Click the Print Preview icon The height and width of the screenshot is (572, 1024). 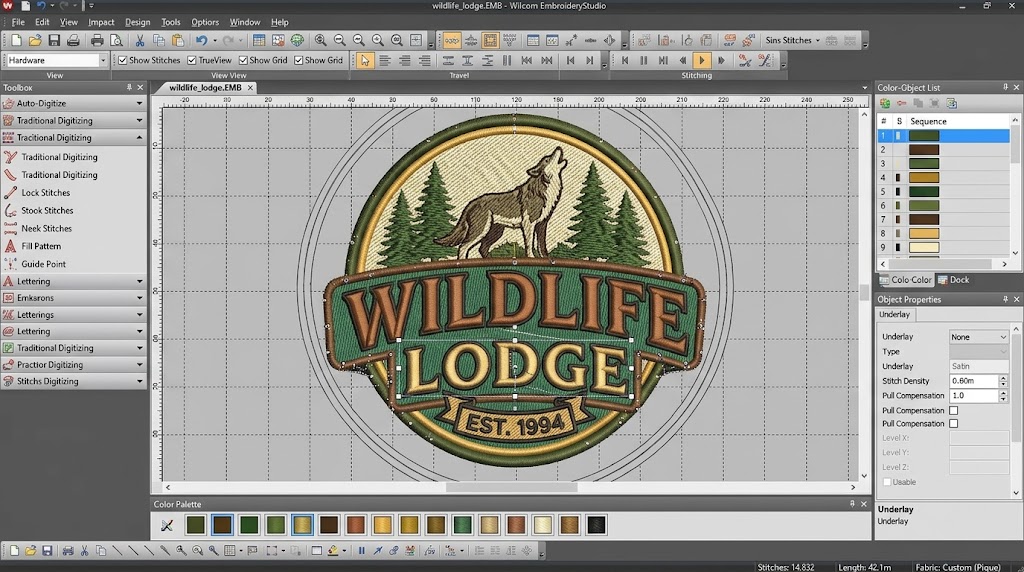116,40
